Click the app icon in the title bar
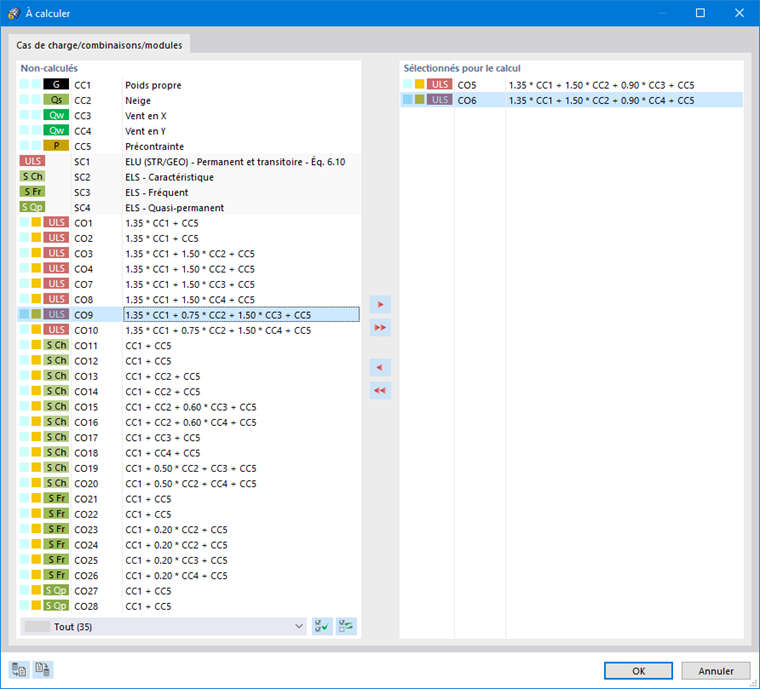 [x=14, y=13]
